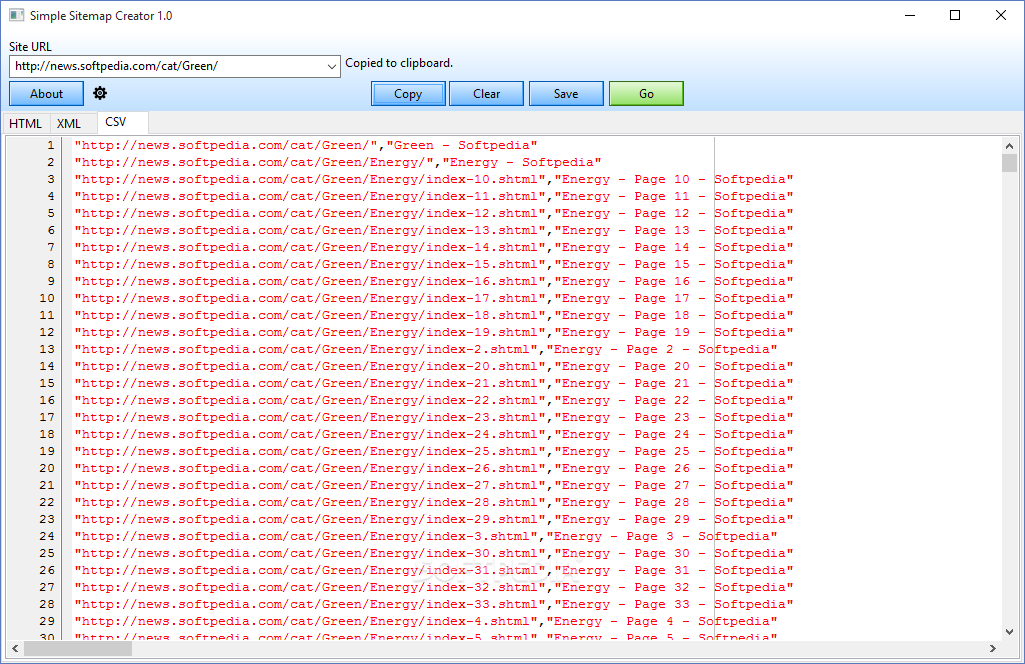
Task: Click the "Energy - Page 17" row
Action: pos(433,298)
